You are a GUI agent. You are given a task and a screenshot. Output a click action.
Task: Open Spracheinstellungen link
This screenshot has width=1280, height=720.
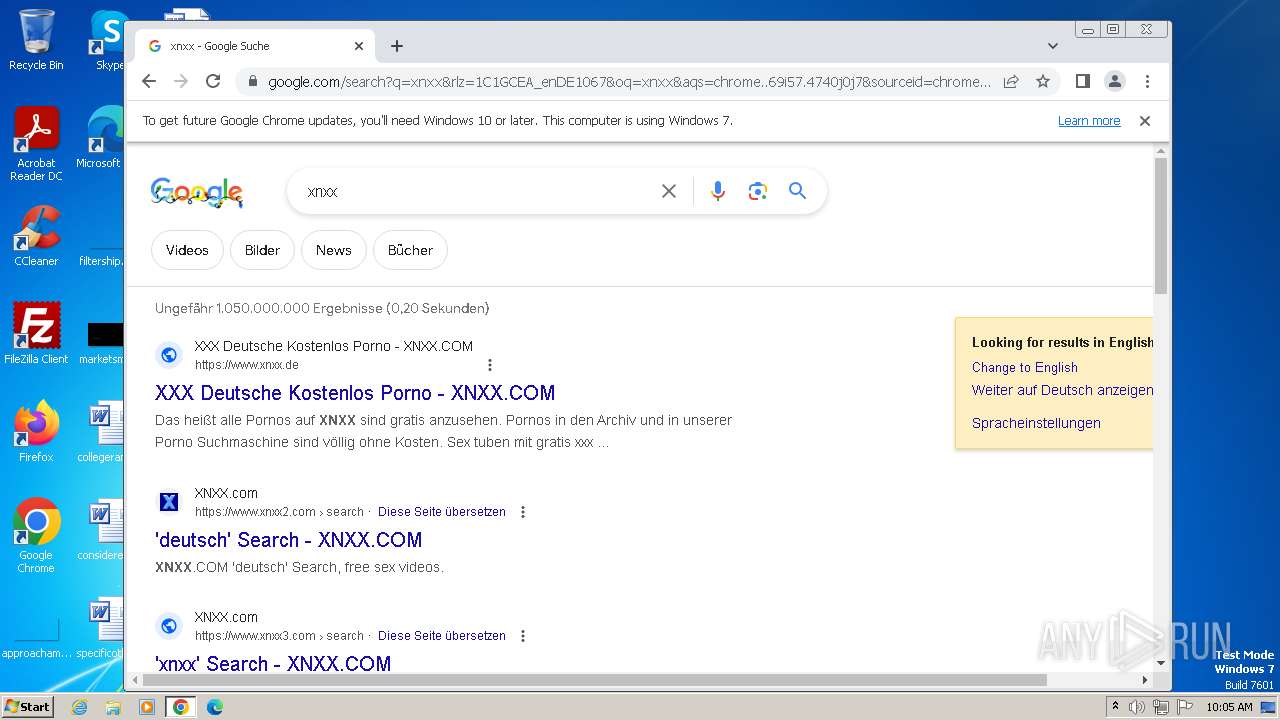tap(1036, 423)
